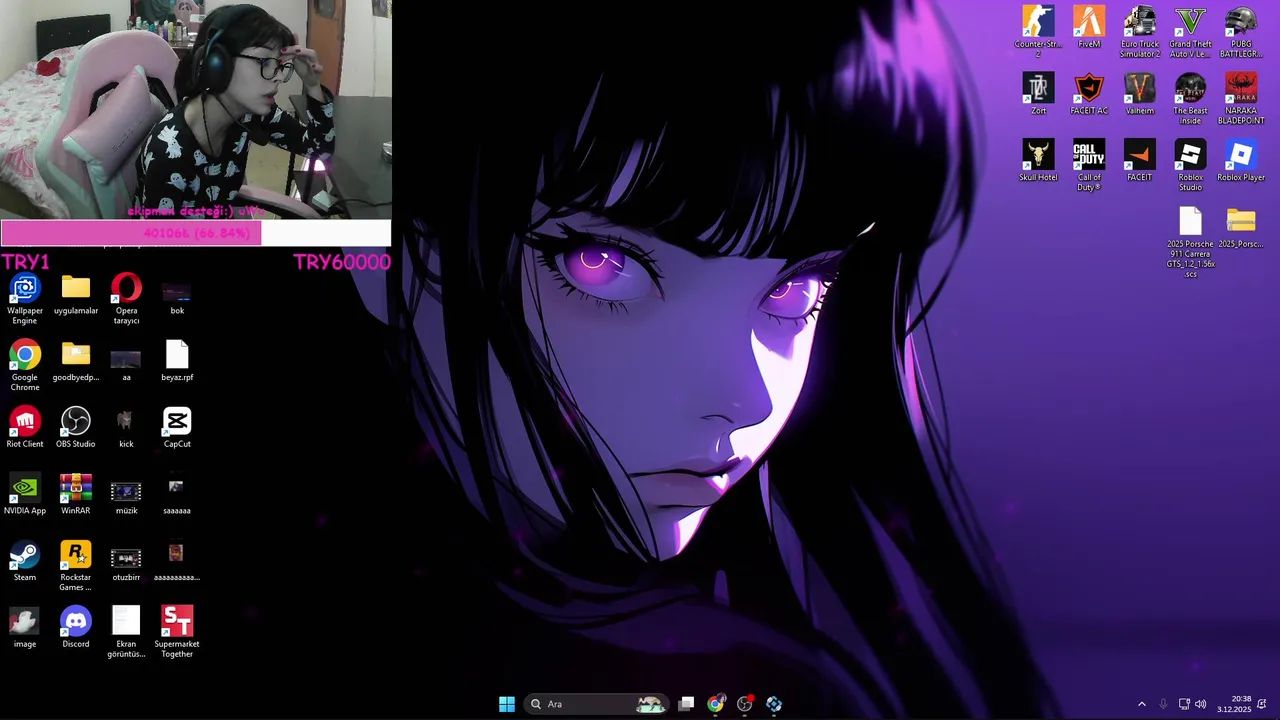1280x720 pixels.
Task: Select the 2025 Porsche 911 .scs file
Action: tap(1190, 243)
